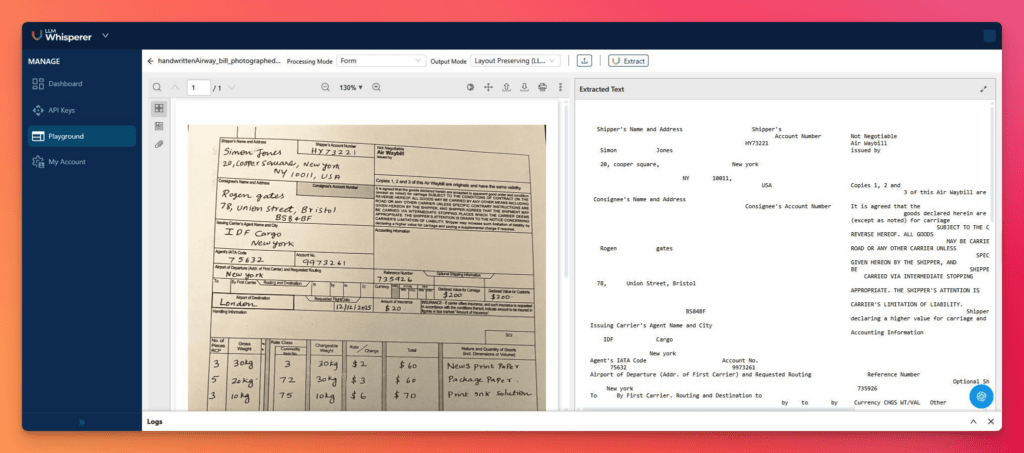Click the zoom out magnifier icon
This screenshot has width=1024, height=453.
pyautogui.click(x=325, y=87)
